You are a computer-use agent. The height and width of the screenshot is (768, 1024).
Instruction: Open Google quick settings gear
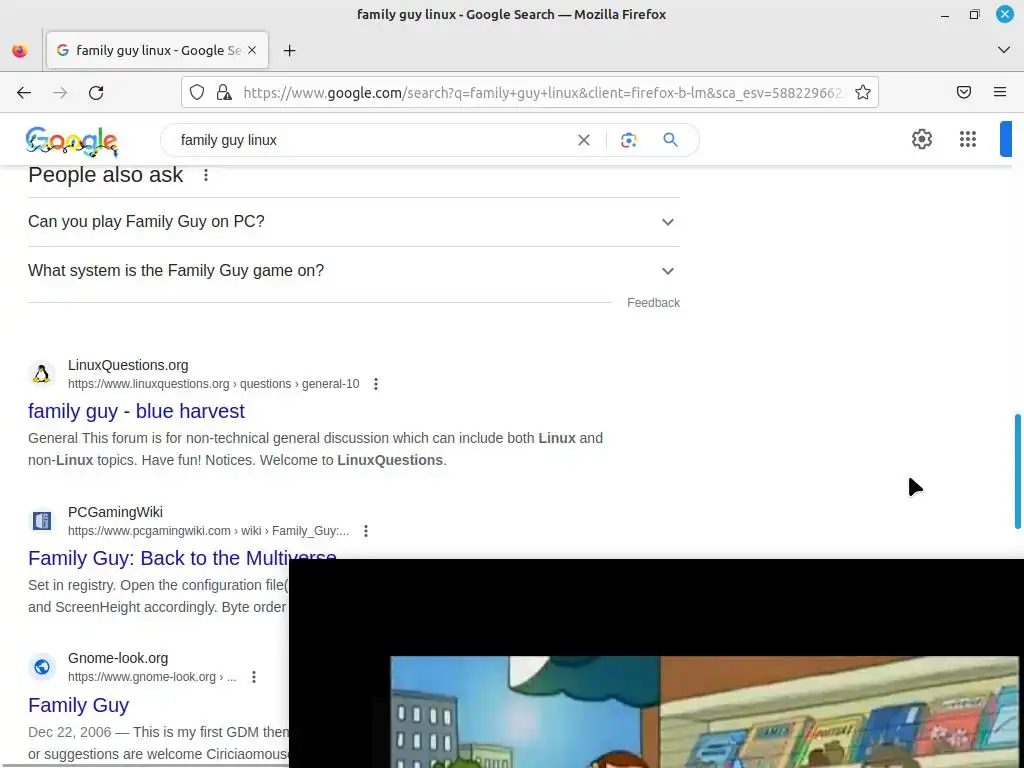tap(921, 139)
